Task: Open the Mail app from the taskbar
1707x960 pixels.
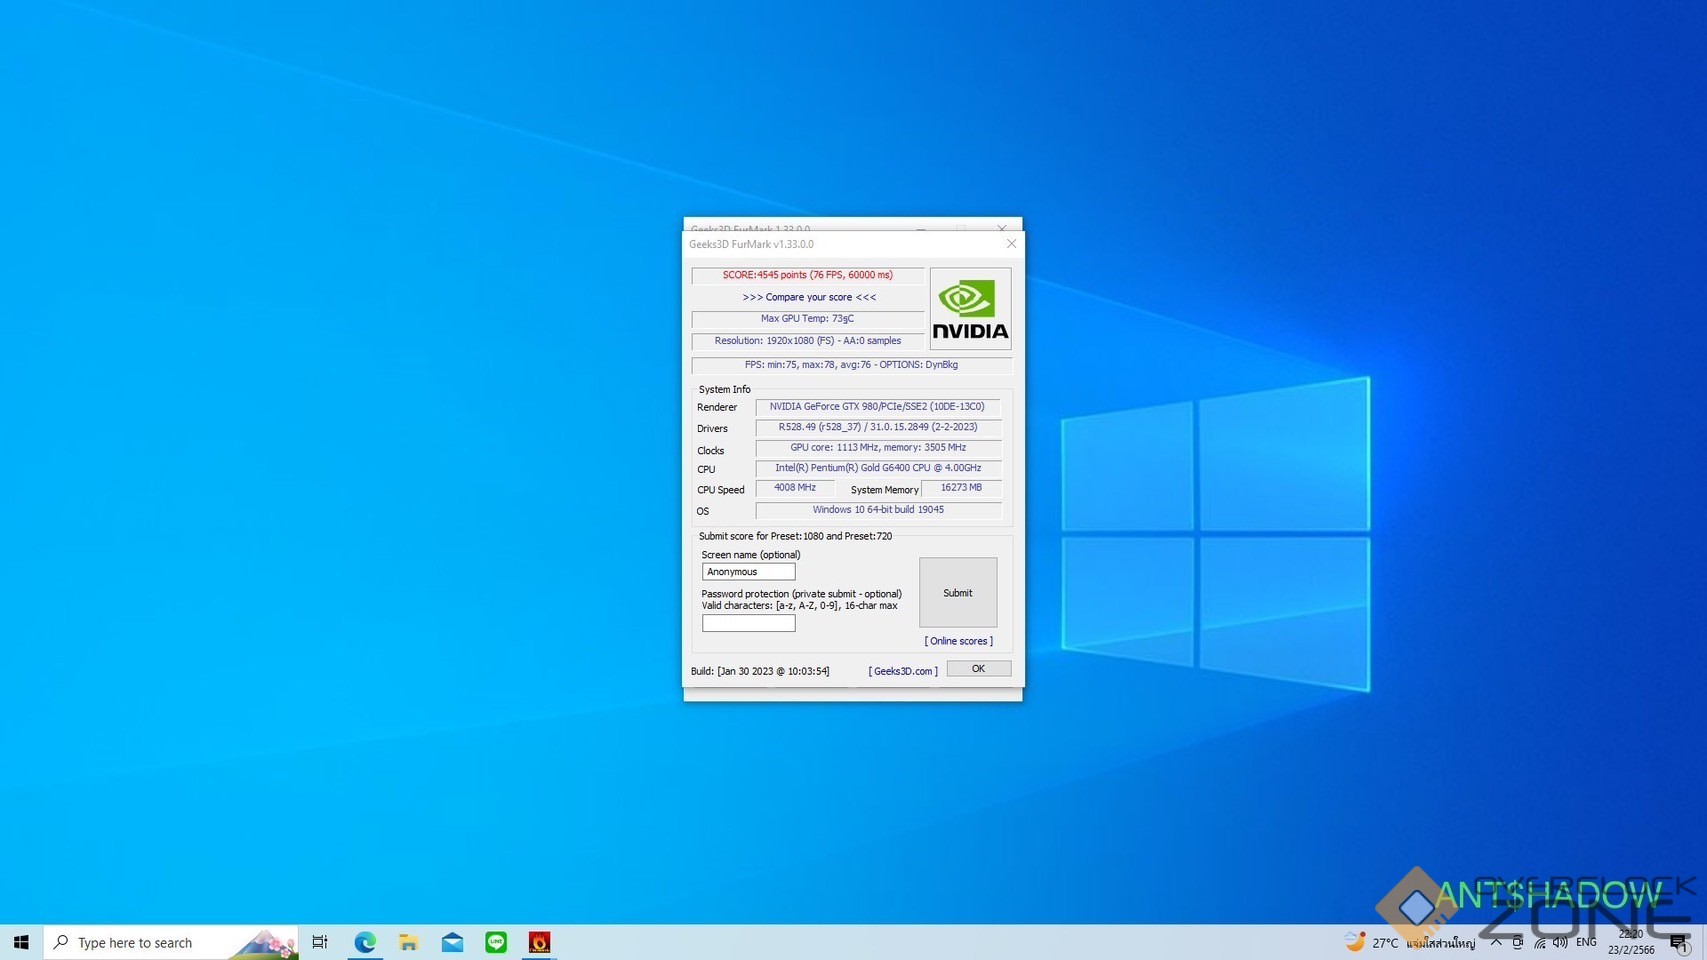Action: click(x=452, y=942)
